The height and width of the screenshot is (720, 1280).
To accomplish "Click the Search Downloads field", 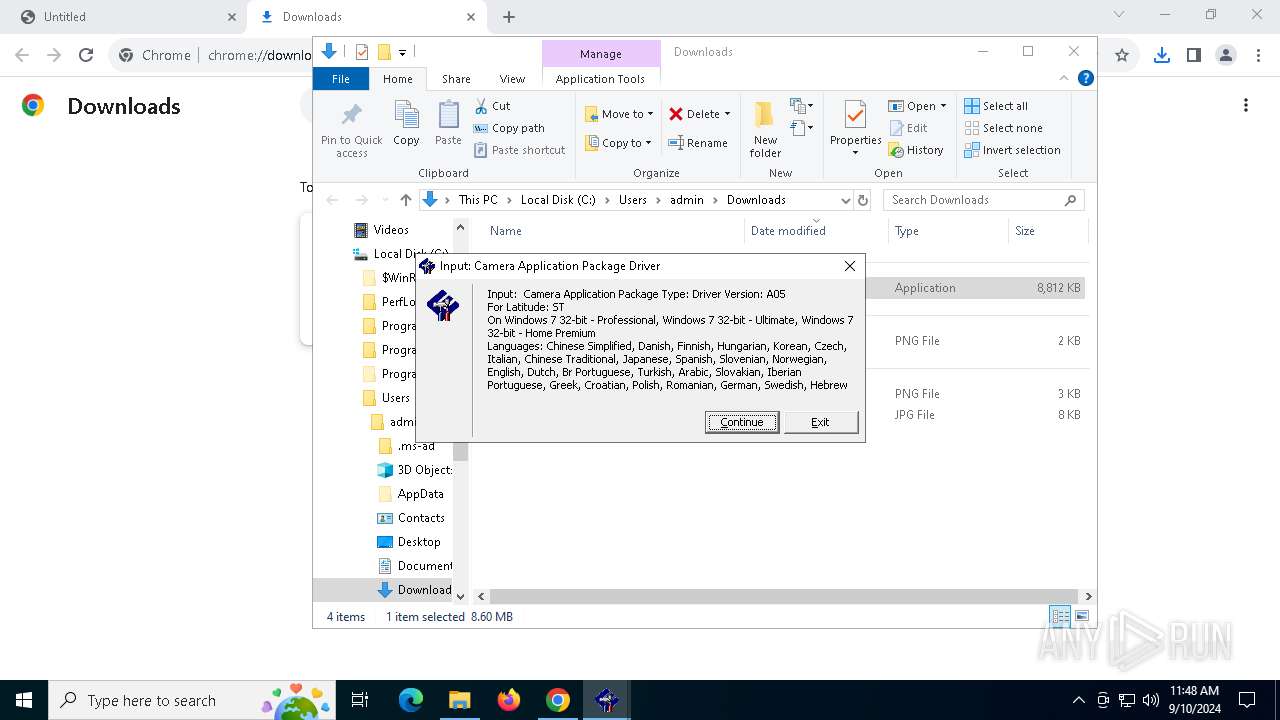I will click(x=984, y=200).
